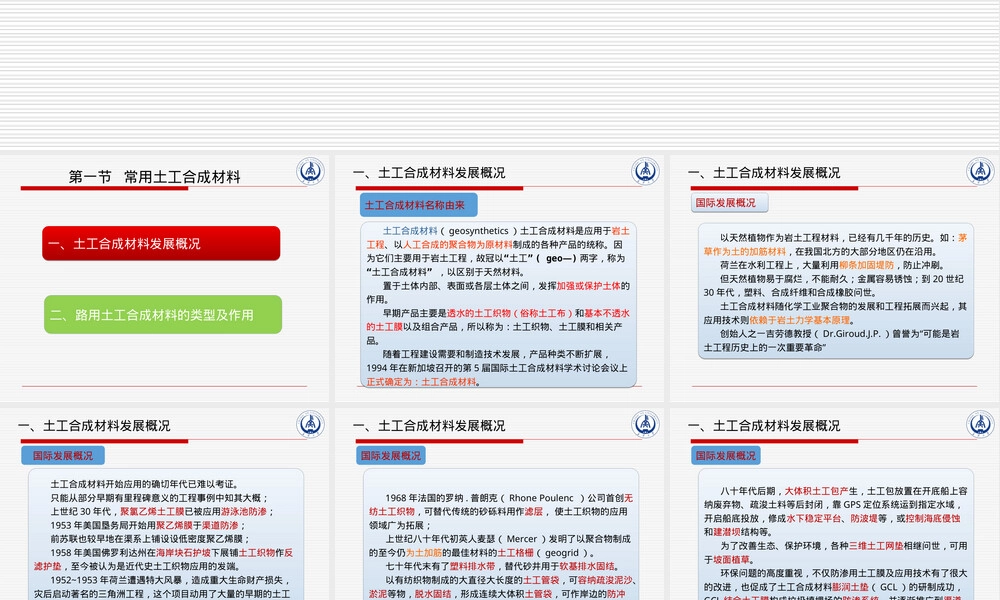1000x600 pixels.
Task: Click the red phrase 聚氯乙烯土工膜
Action: tap(152, 511)
